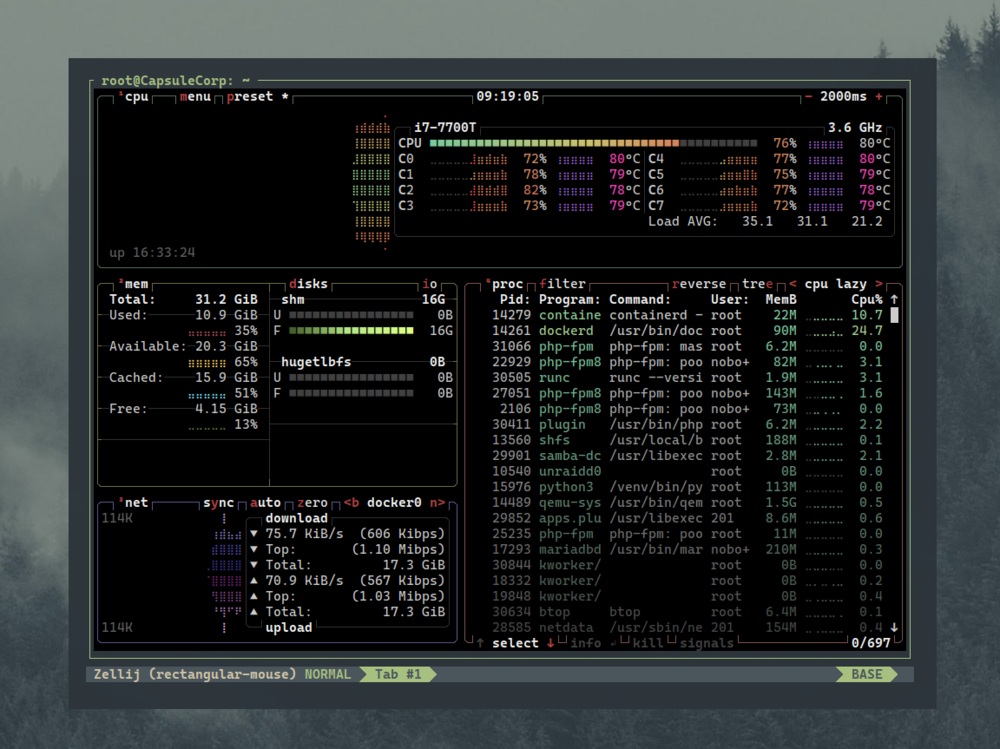
Task: Click the process list scrollbar handle
Action: (x=894, y=315)
